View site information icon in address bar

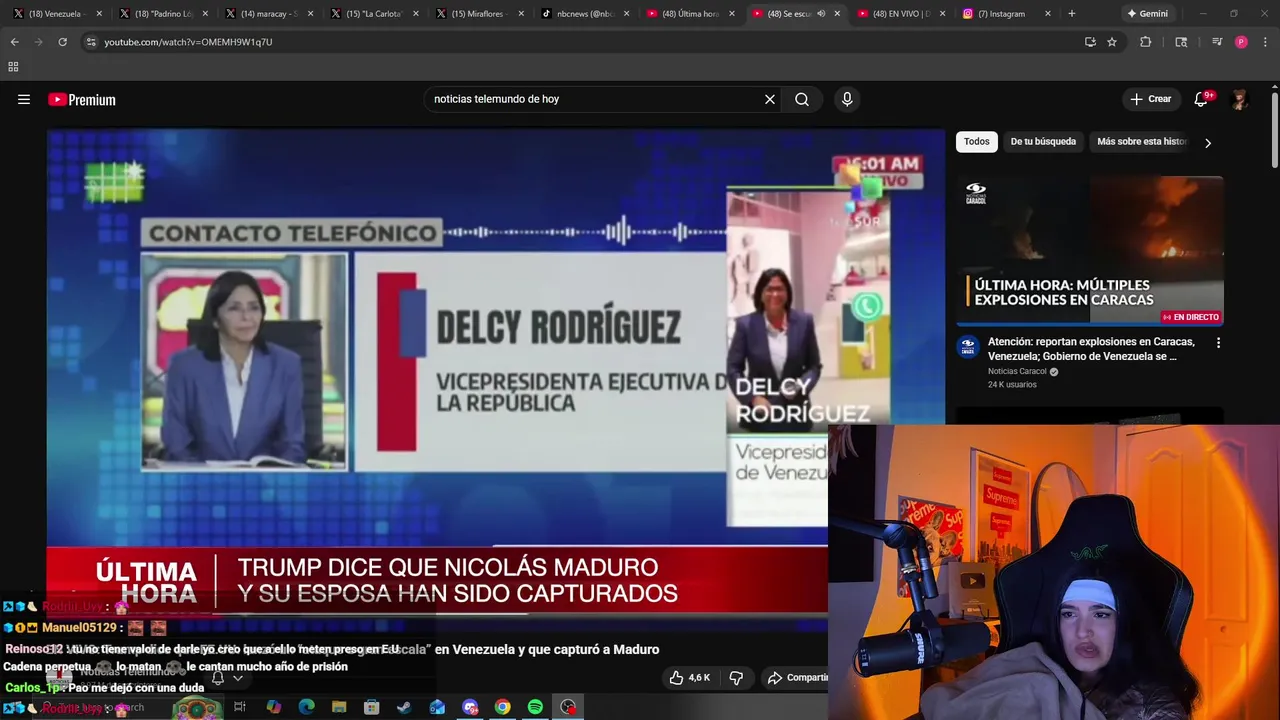click(x=90, y=42)
